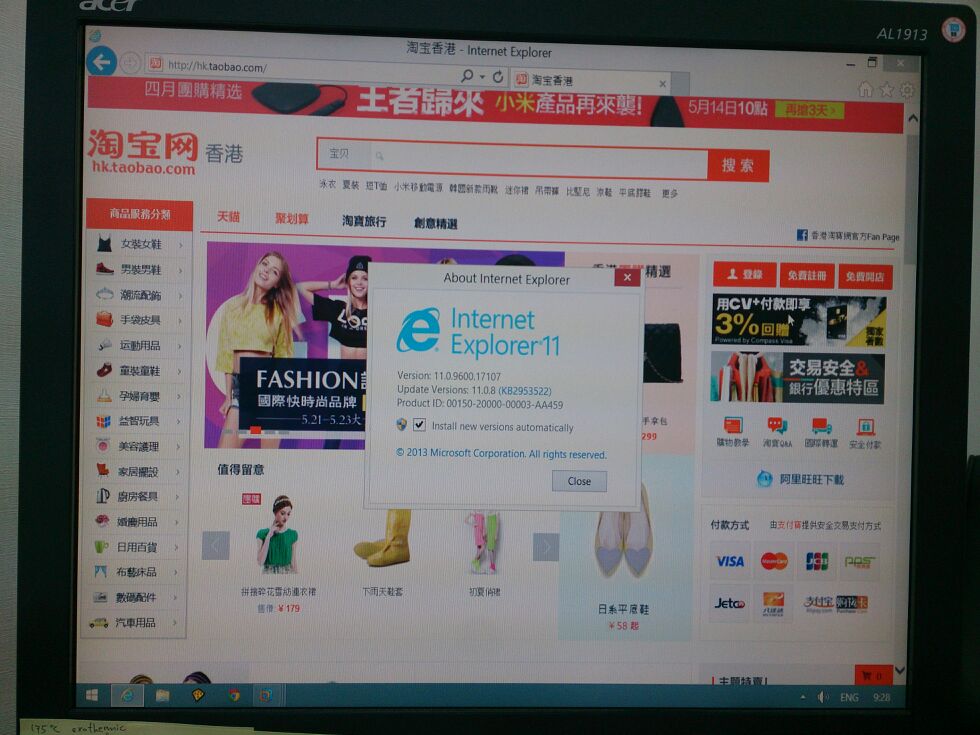980x735 pixels.
Task: Click the 美容護理 category icon
Action: 103,446
